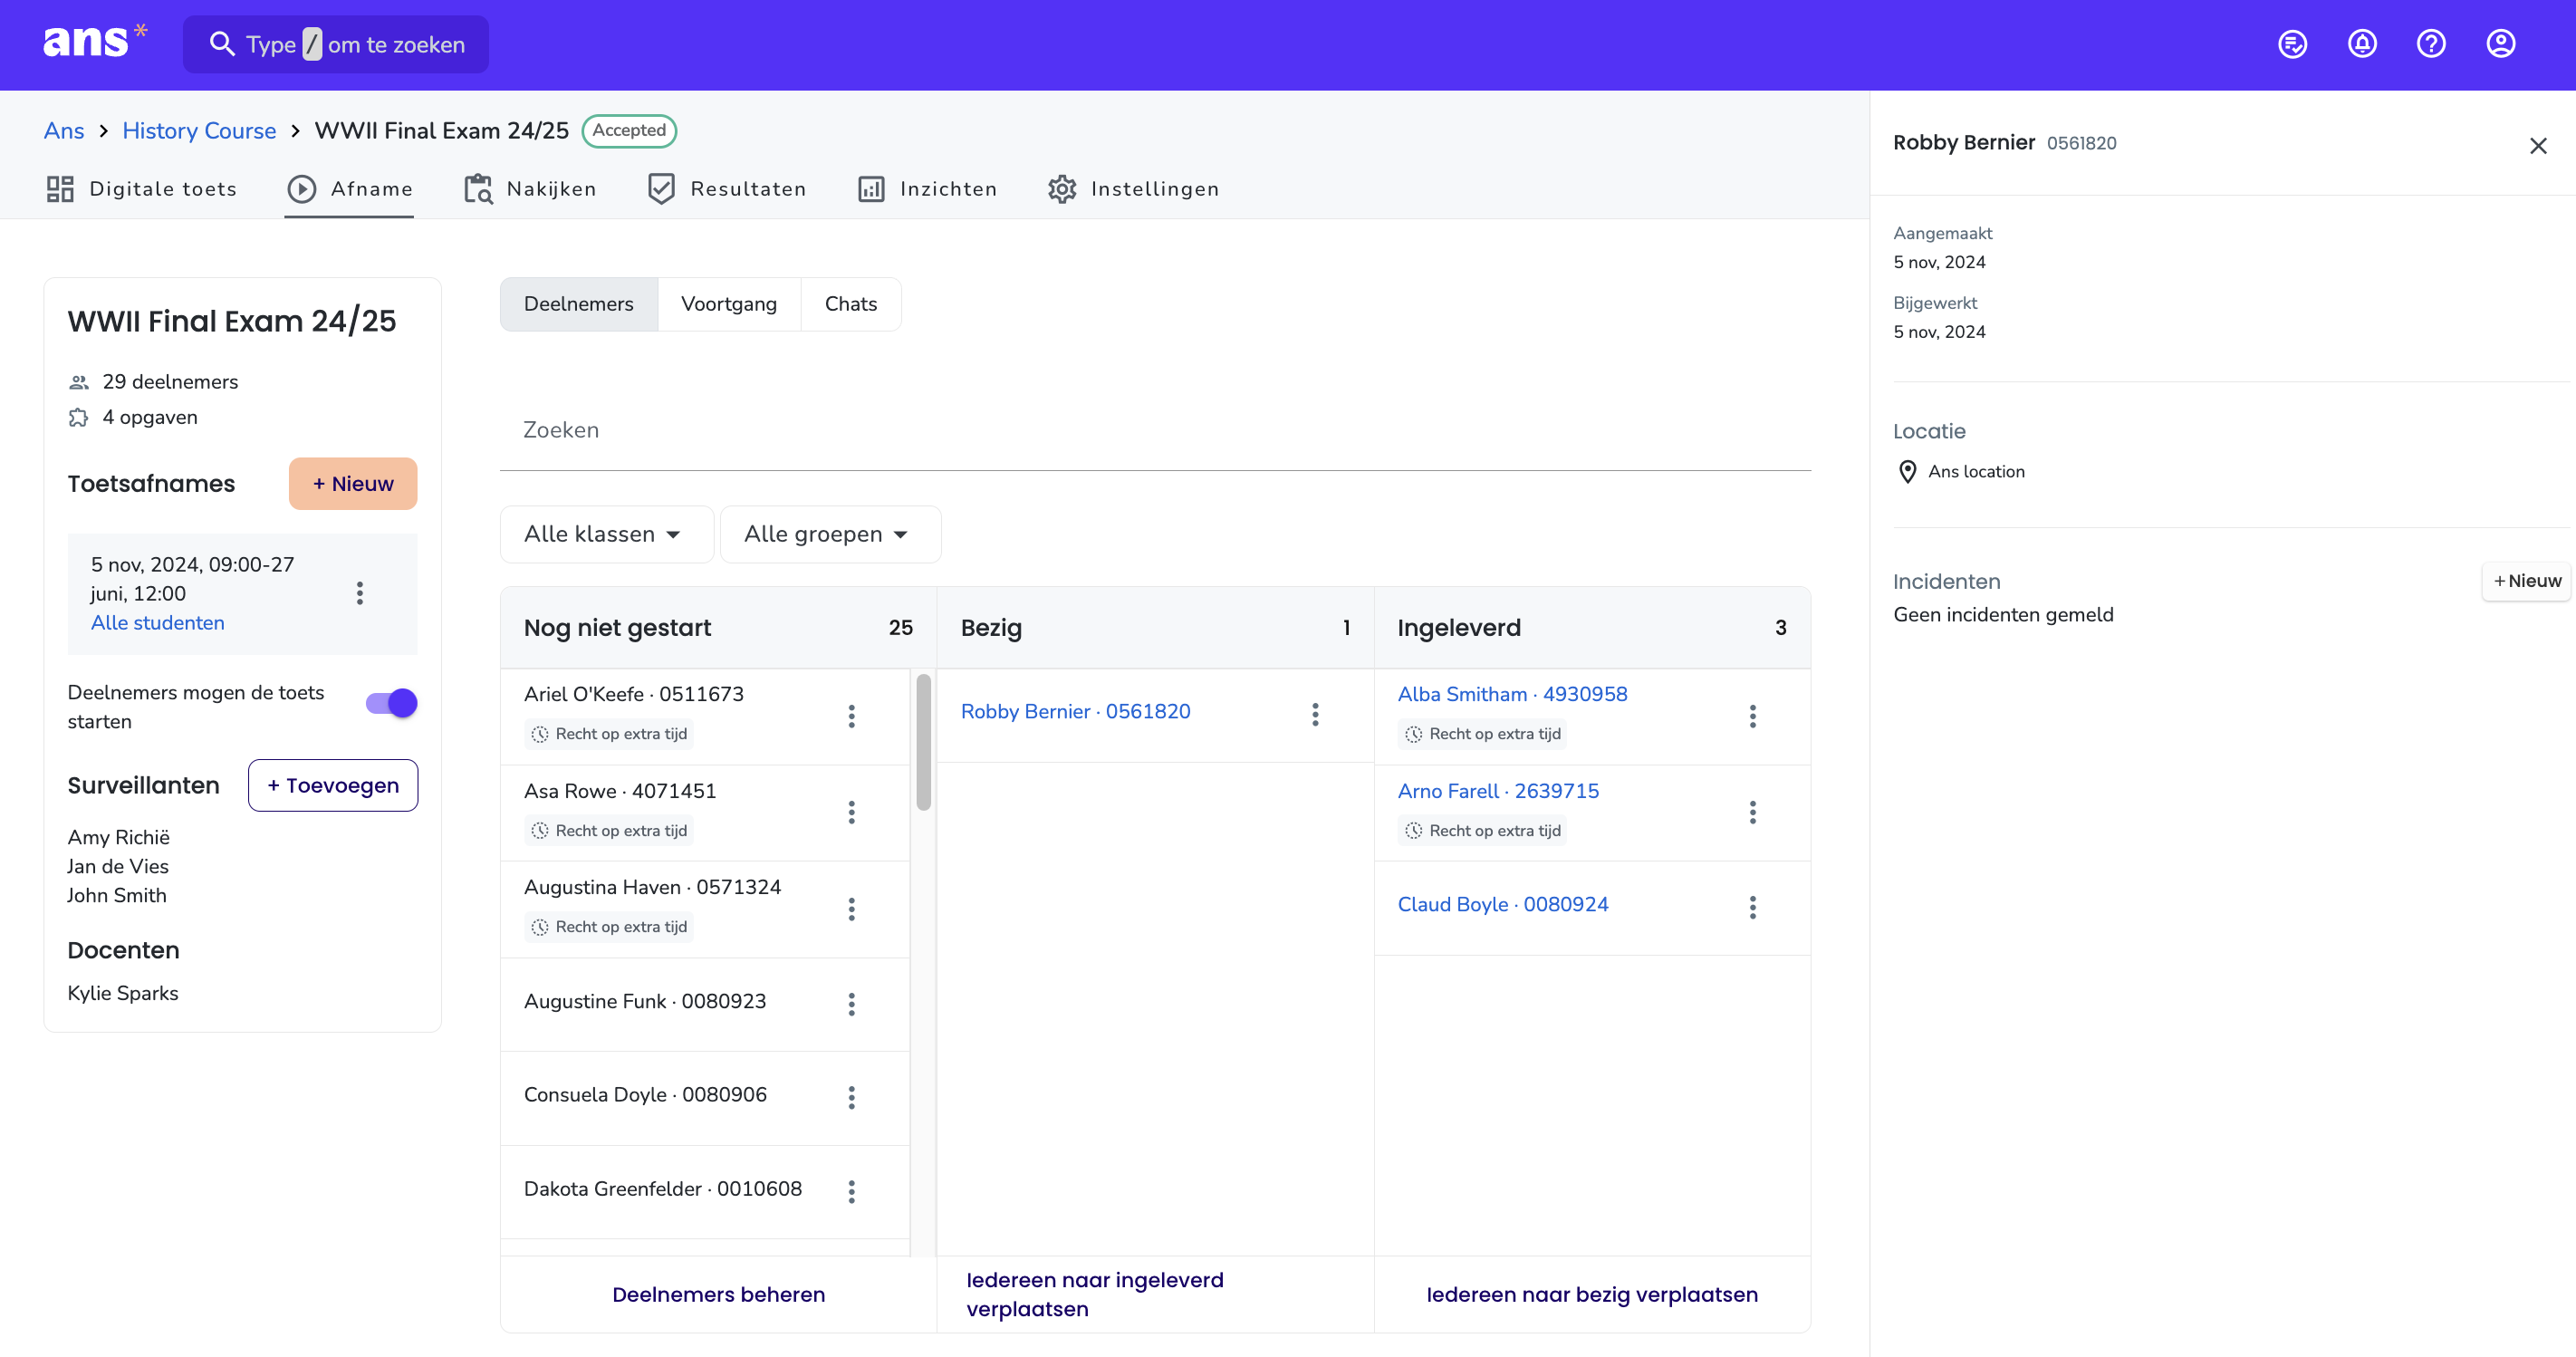Screen dimensions: 2576x1357
Task: Open the Instellingen tab
Action: (x=1133, y=189)
